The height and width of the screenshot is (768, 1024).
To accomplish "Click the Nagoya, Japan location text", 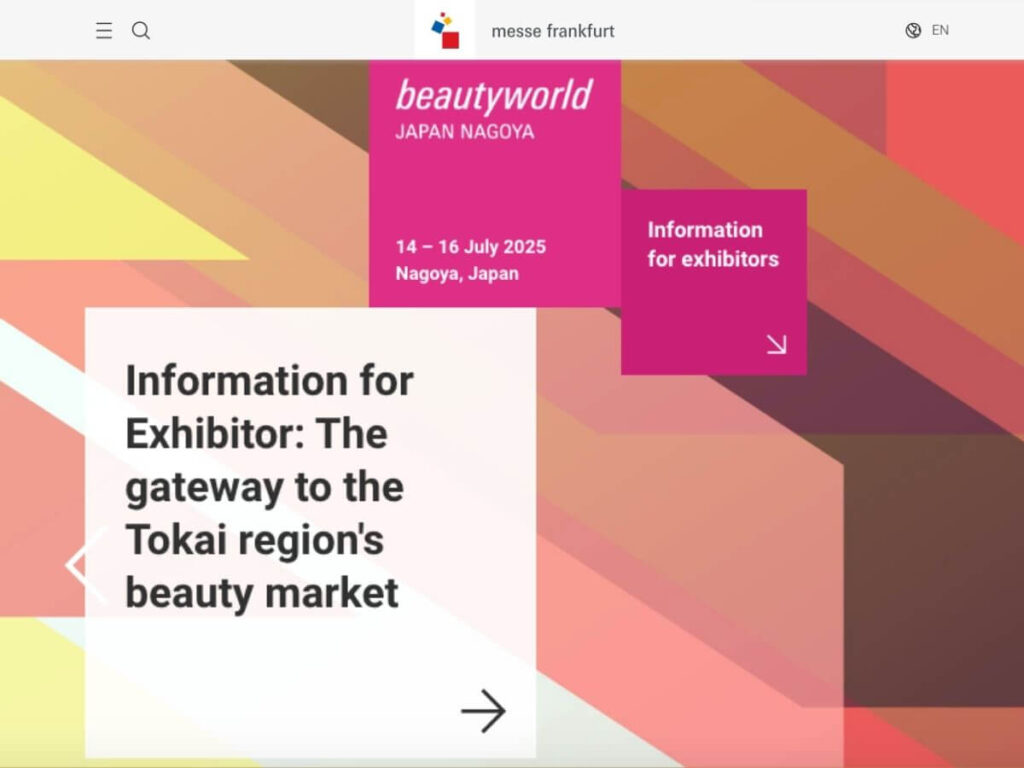I will pos(457,274).
